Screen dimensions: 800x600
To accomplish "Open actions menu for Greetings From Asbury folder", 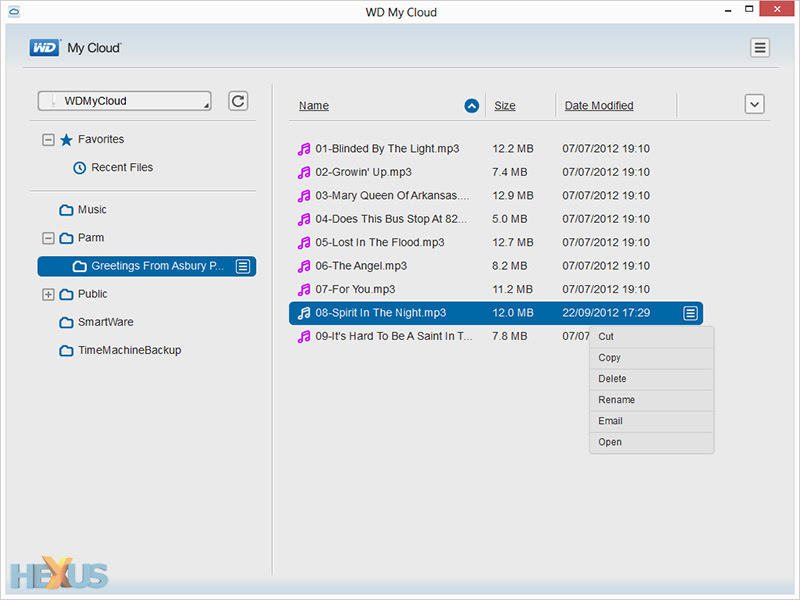I will (243, 266).
